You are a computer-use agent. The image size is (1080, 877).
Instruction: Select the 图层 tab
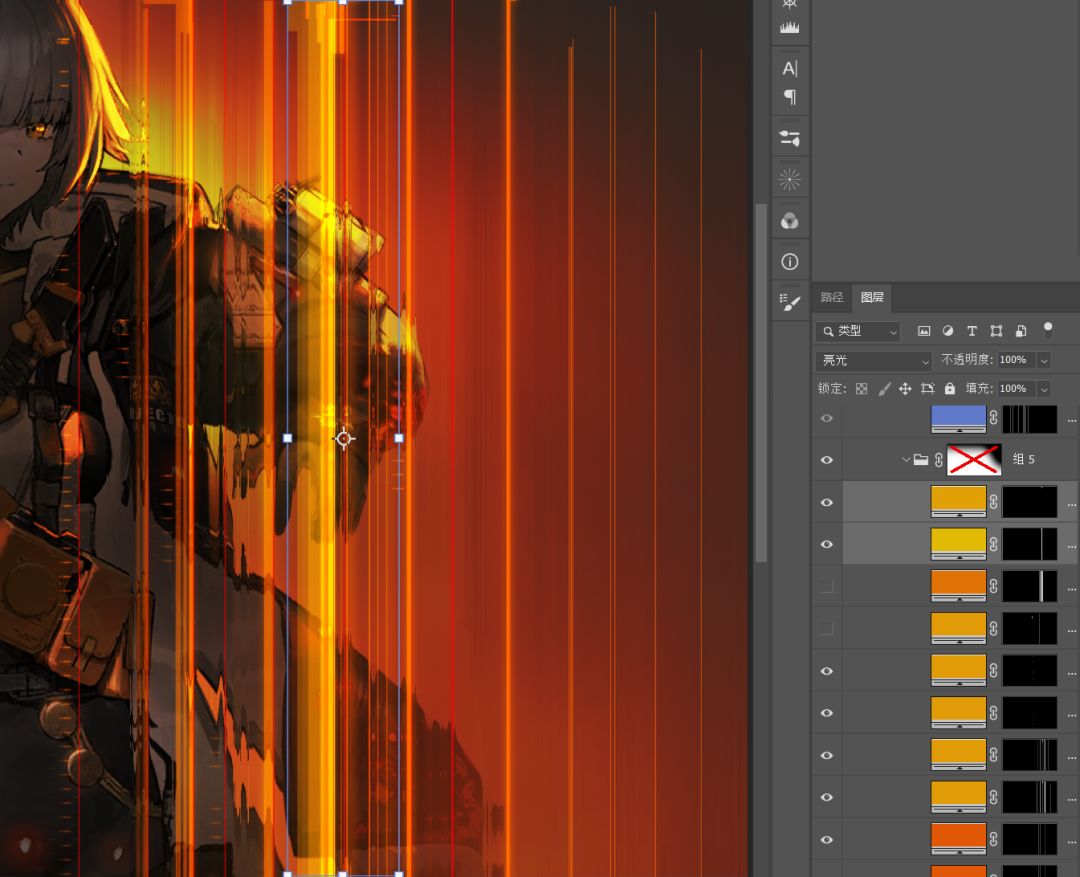click(872, 297)
